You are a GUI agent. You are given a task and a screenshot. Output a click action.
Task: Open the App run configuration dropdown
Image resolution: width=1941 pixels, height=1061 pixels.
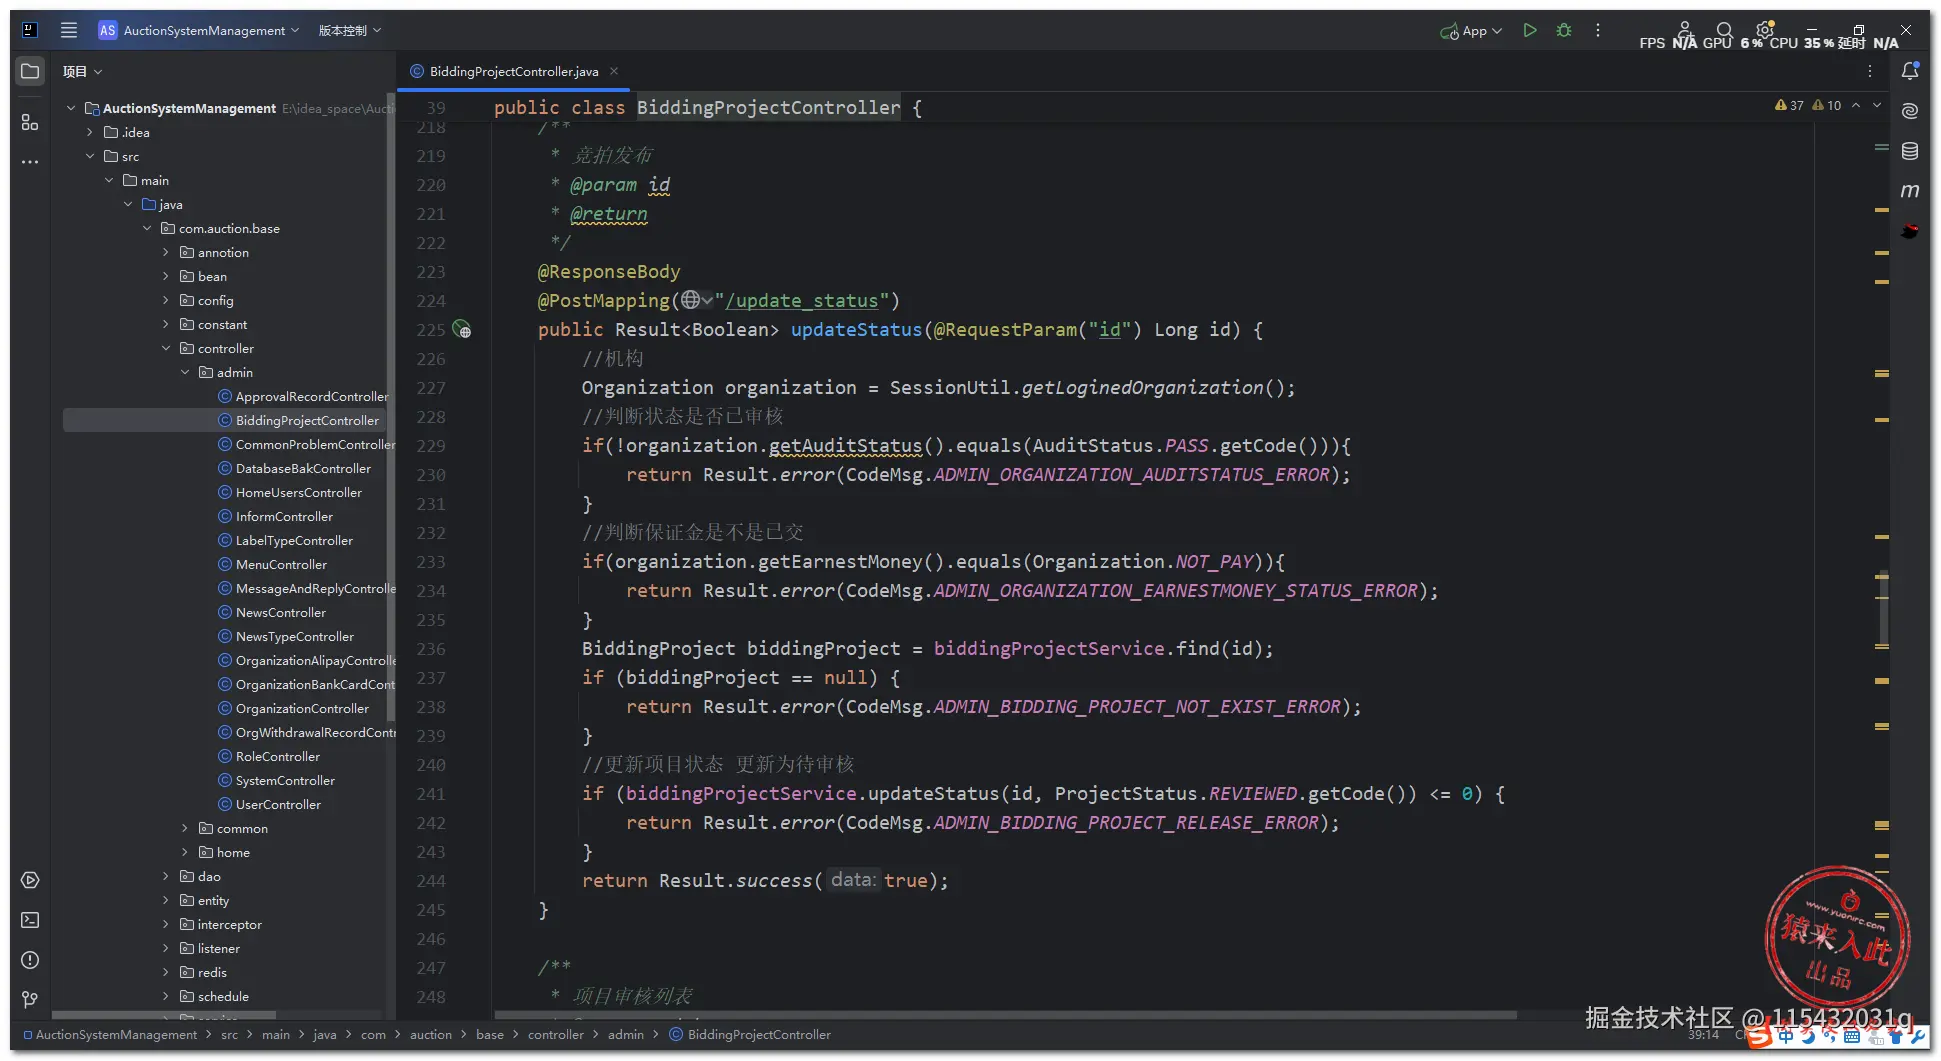point(1471,30)
